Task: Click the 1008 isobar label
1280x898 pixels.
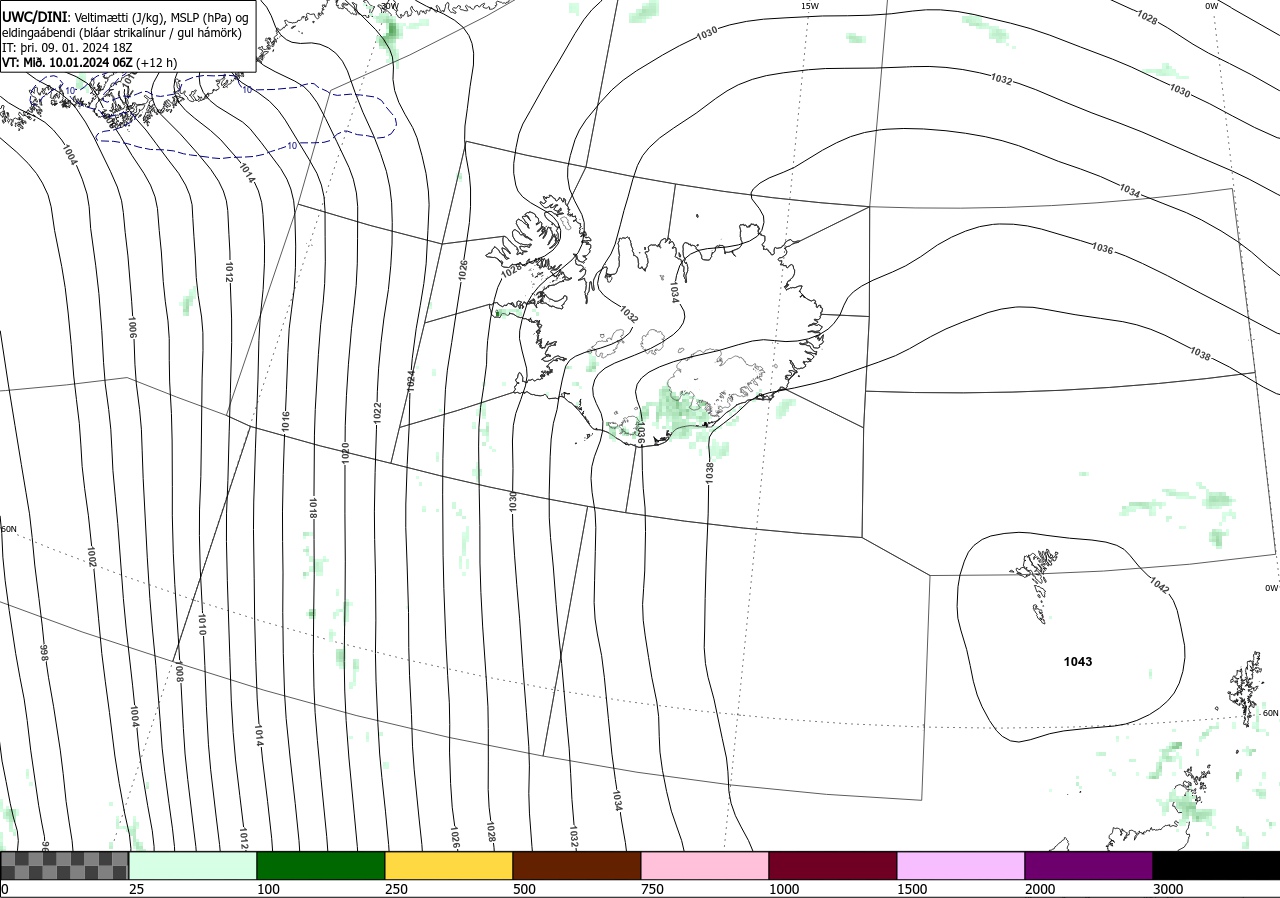Action: tap(179, 671)
